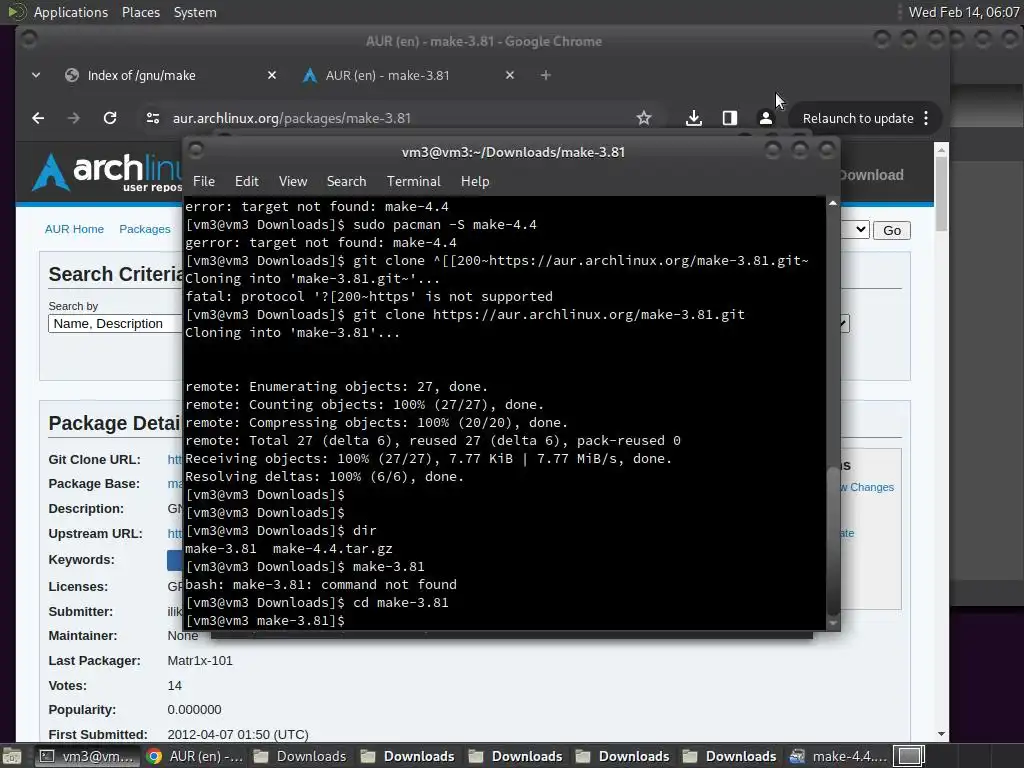Show desktop icon in bottom panel
Screen dimensions: 1024x768
(12, 756)
